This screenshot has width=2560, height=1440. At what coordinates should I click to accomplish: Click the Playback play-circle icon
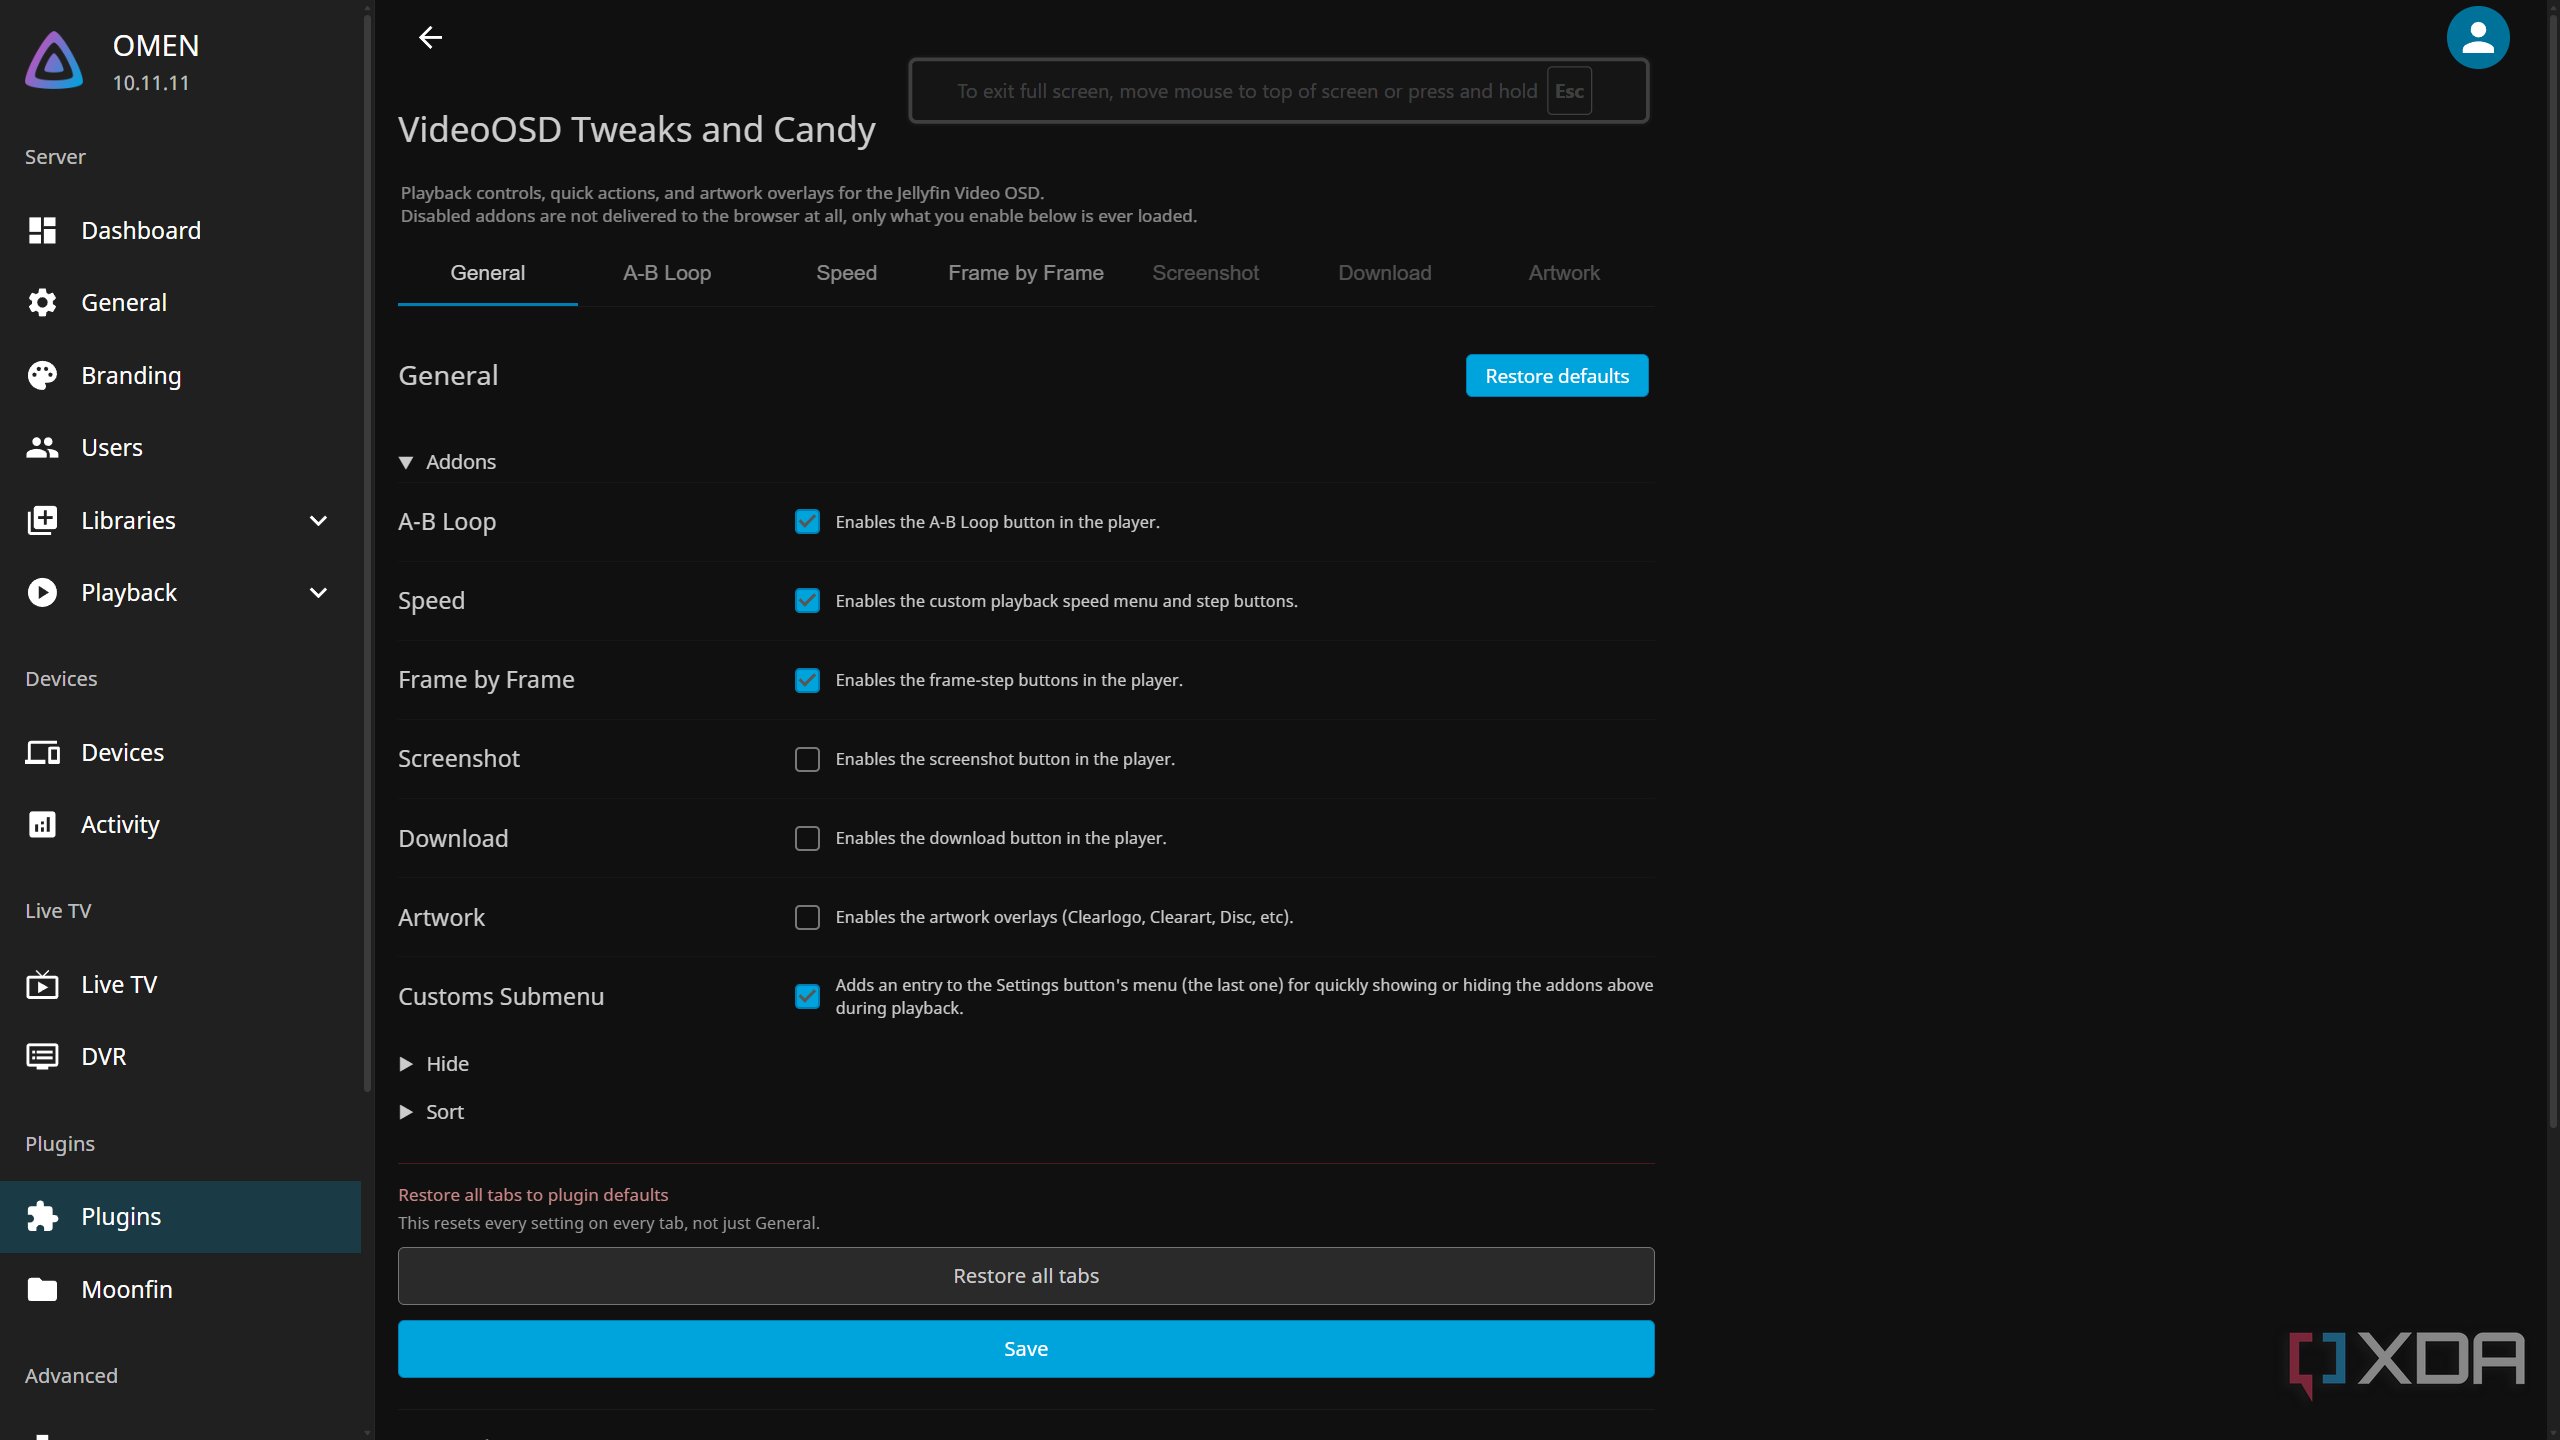[x=42, y=592]
